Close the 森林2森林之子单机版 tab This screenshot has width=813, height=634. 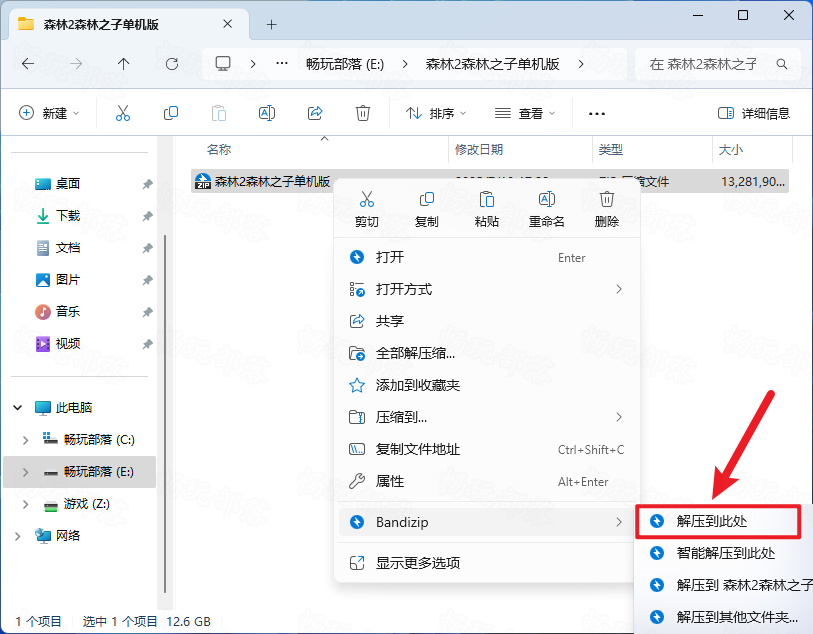click(x=228, y=24)
